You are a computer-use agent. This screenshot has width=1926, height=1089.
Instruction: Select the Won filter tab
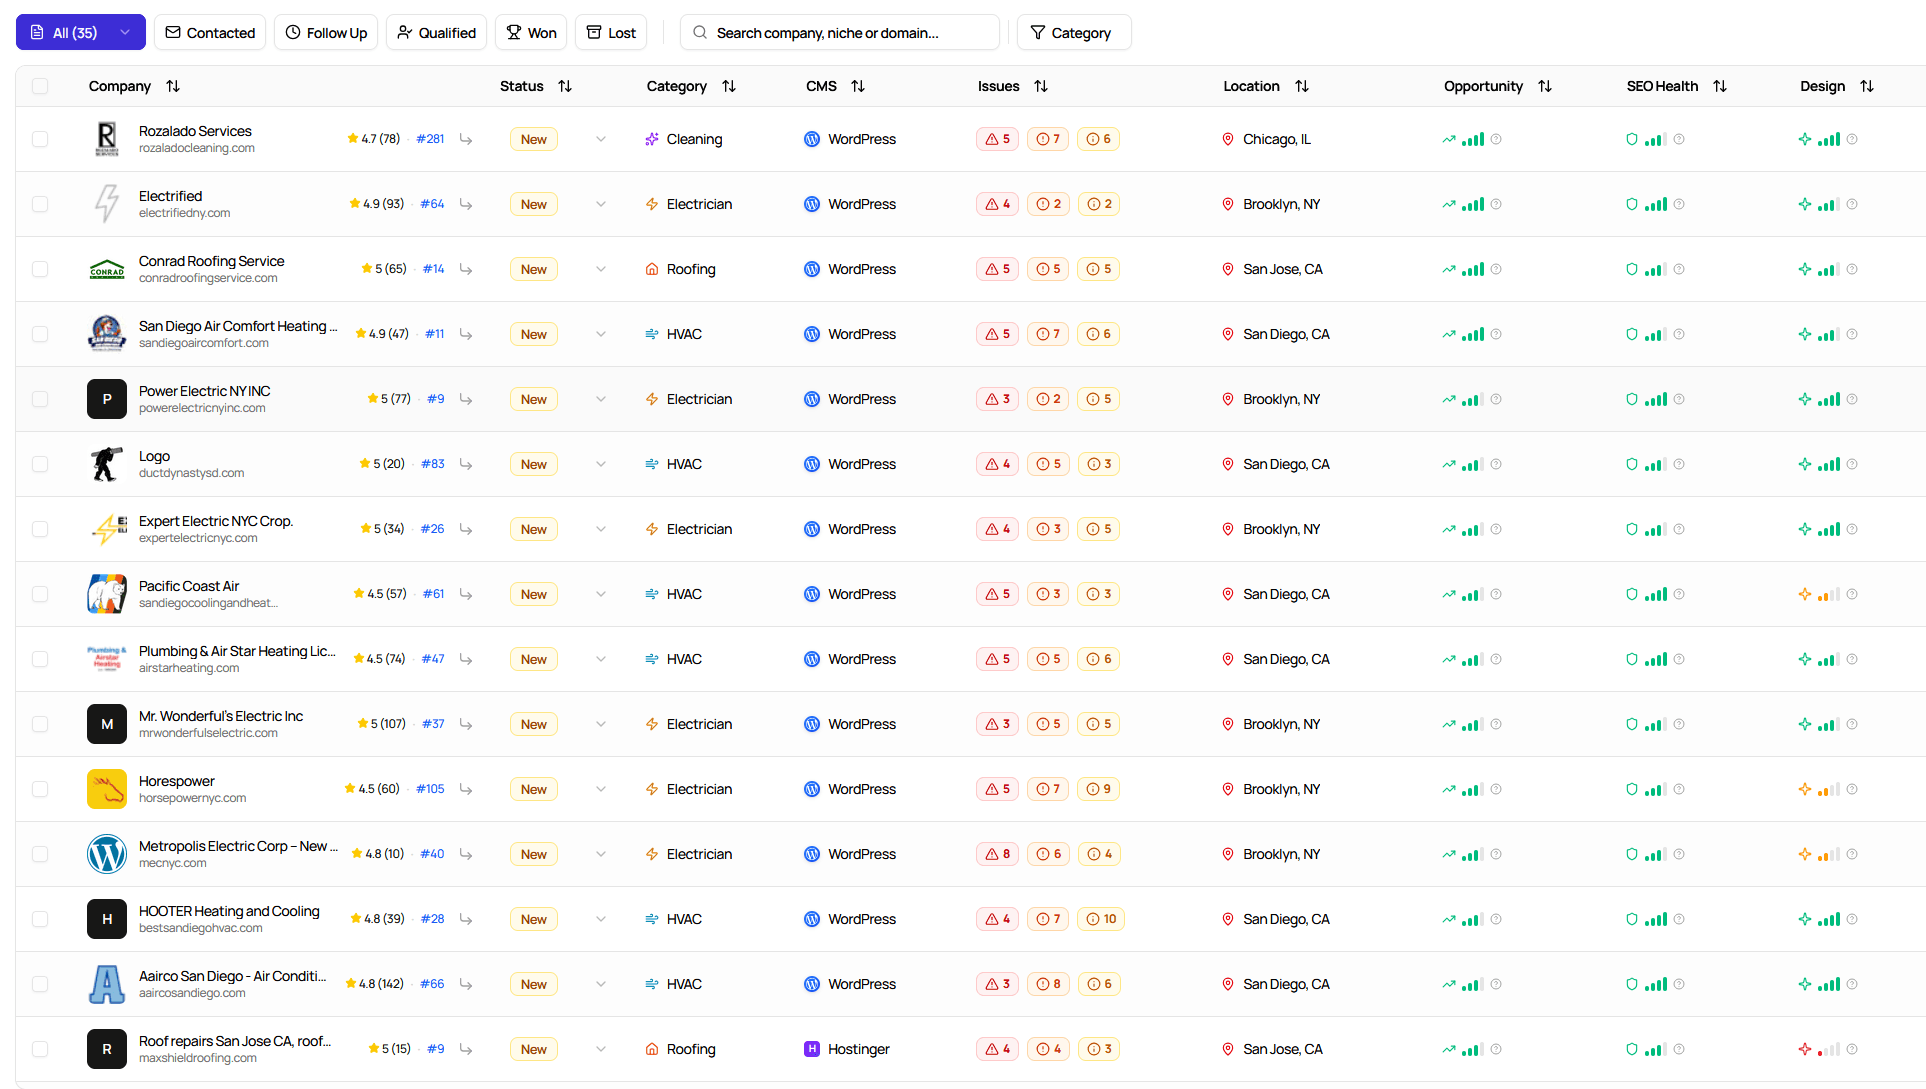click(530, 31)
